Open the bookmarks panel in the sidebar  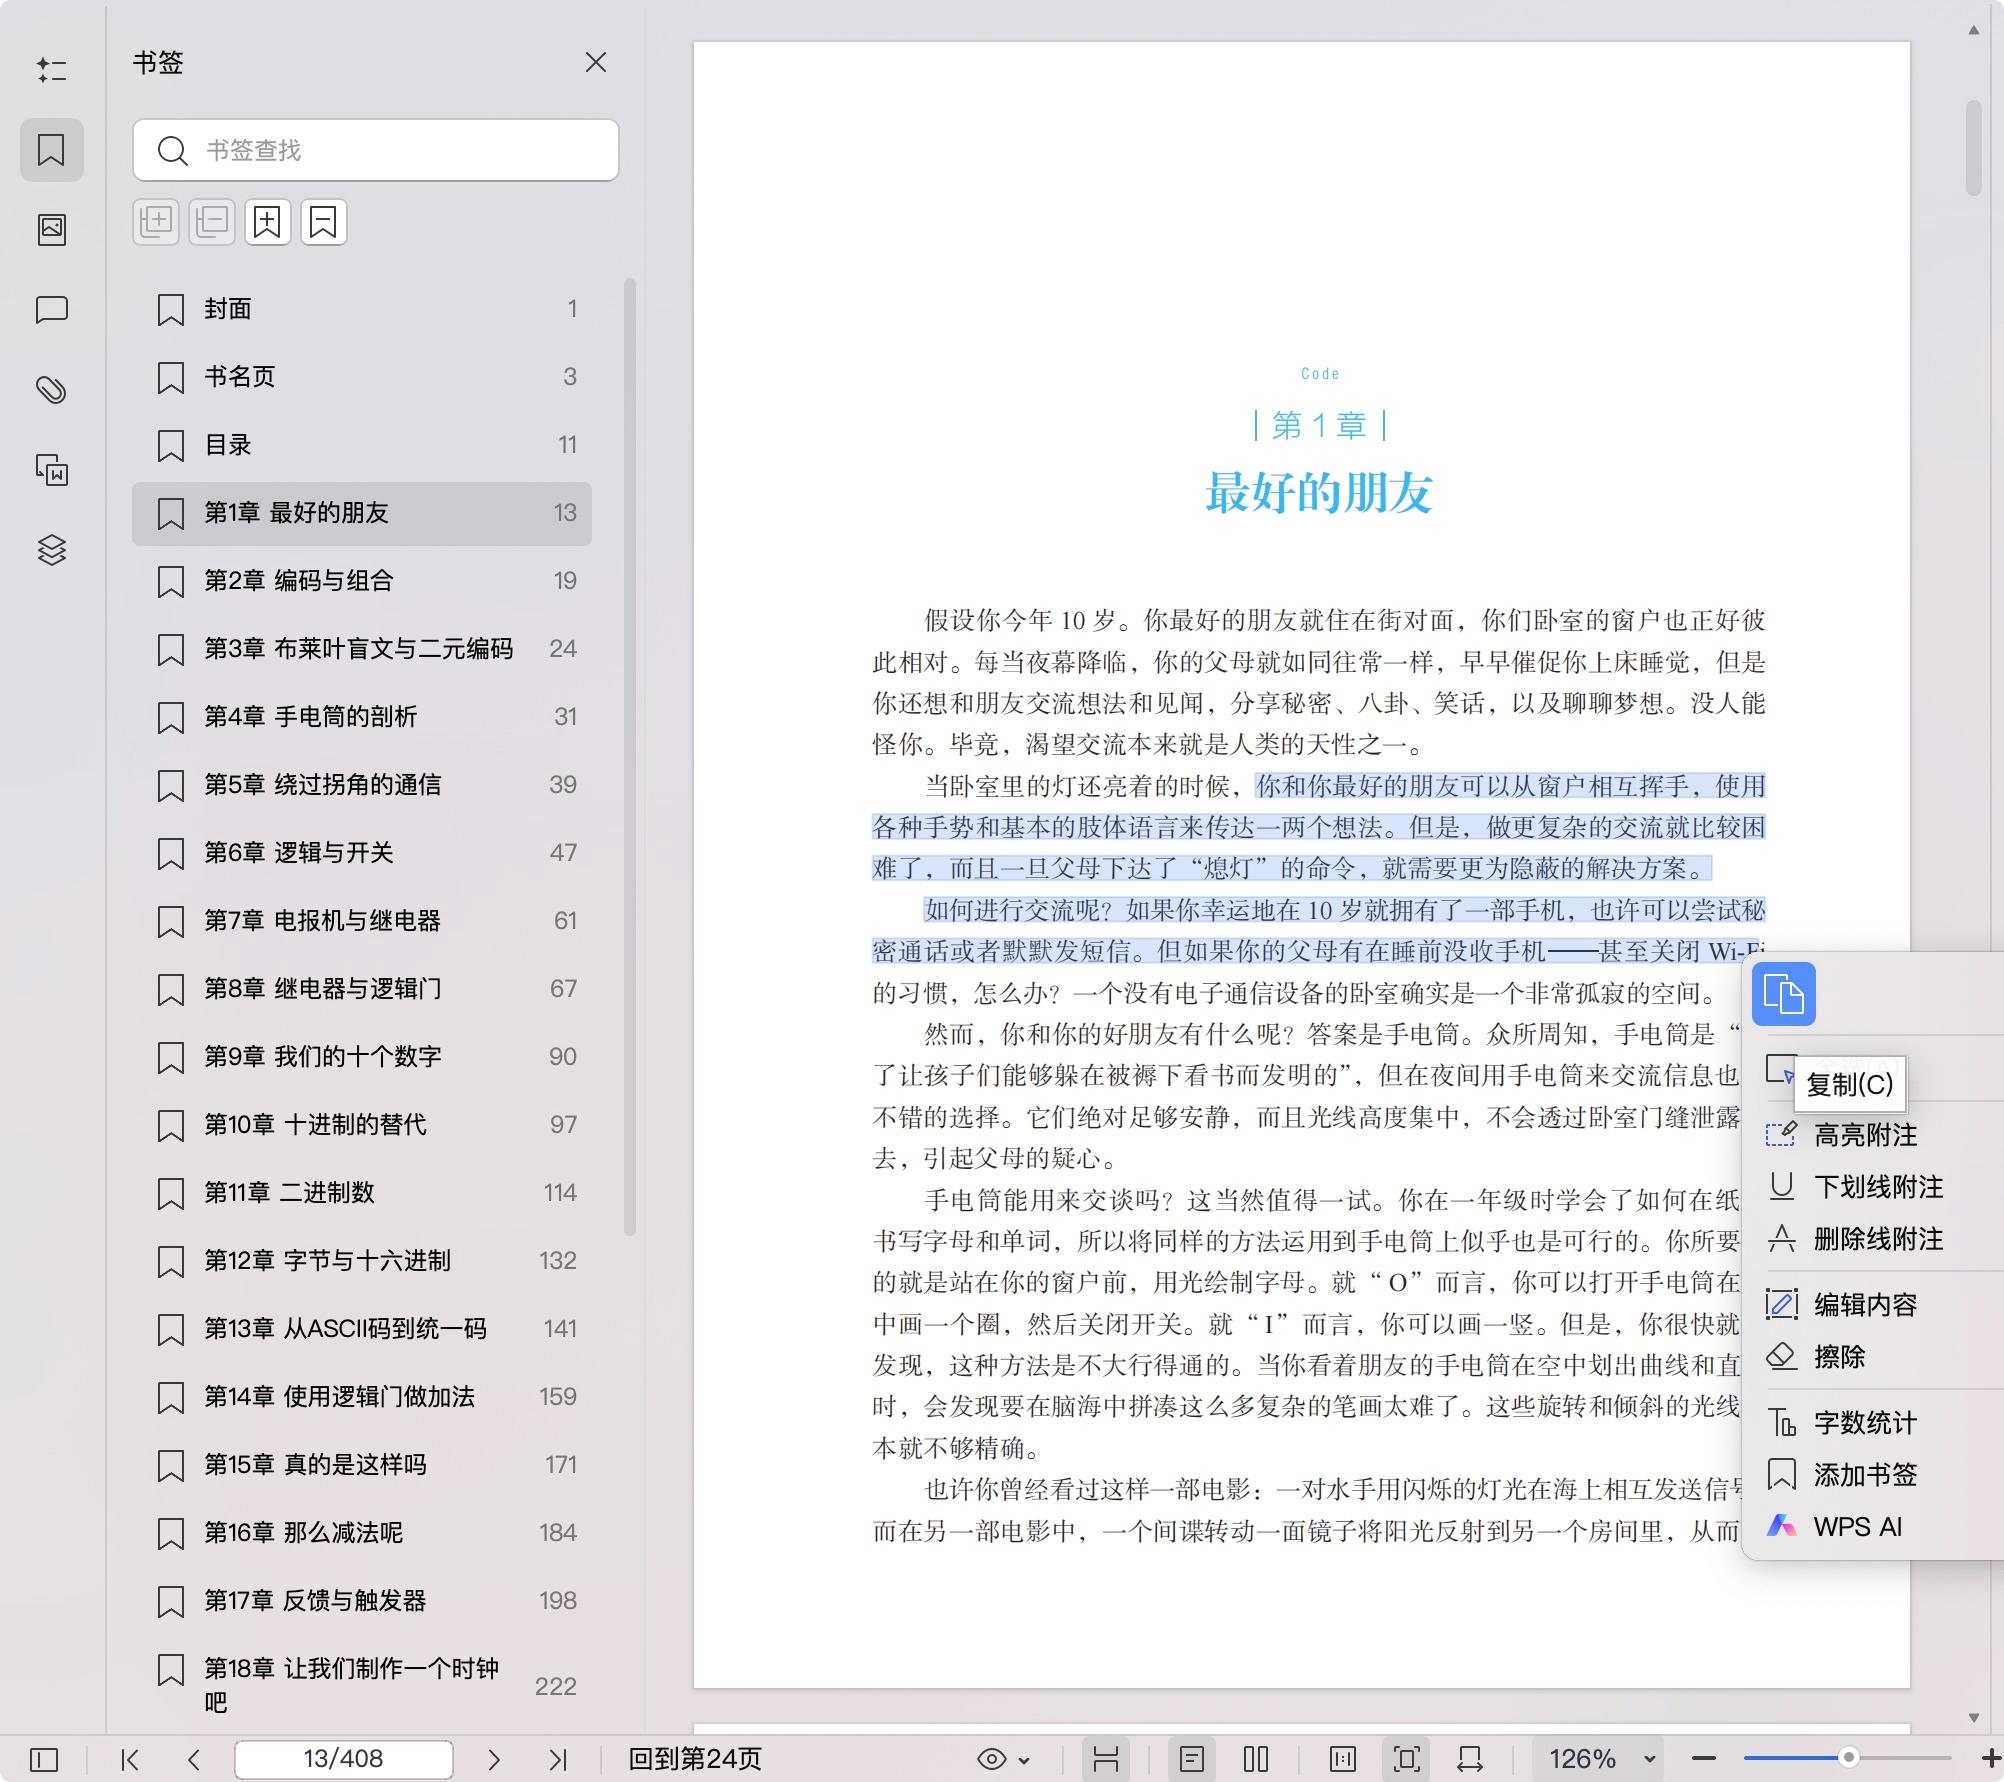coord(52,150)
